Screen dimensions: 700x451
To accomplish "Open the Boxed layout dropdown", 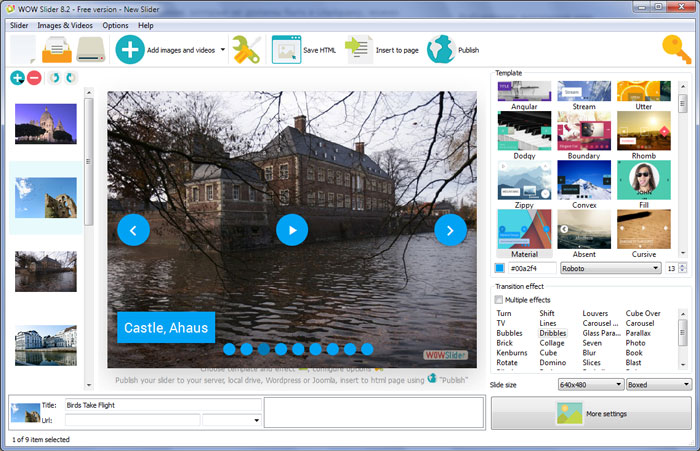I will [658, 384].
